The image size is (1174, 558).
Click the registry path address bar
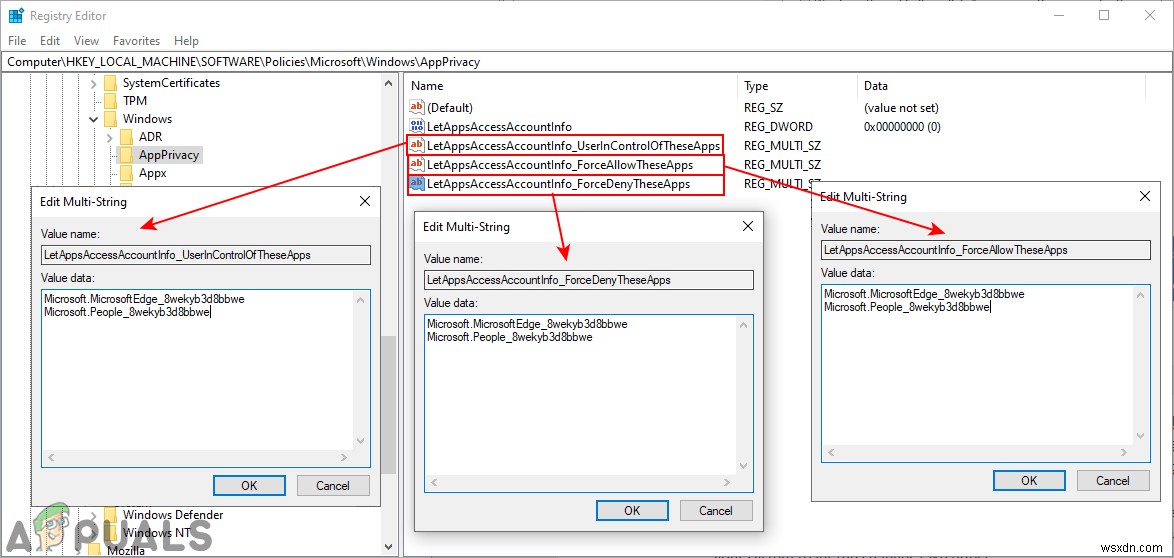(x=586, y=62)
